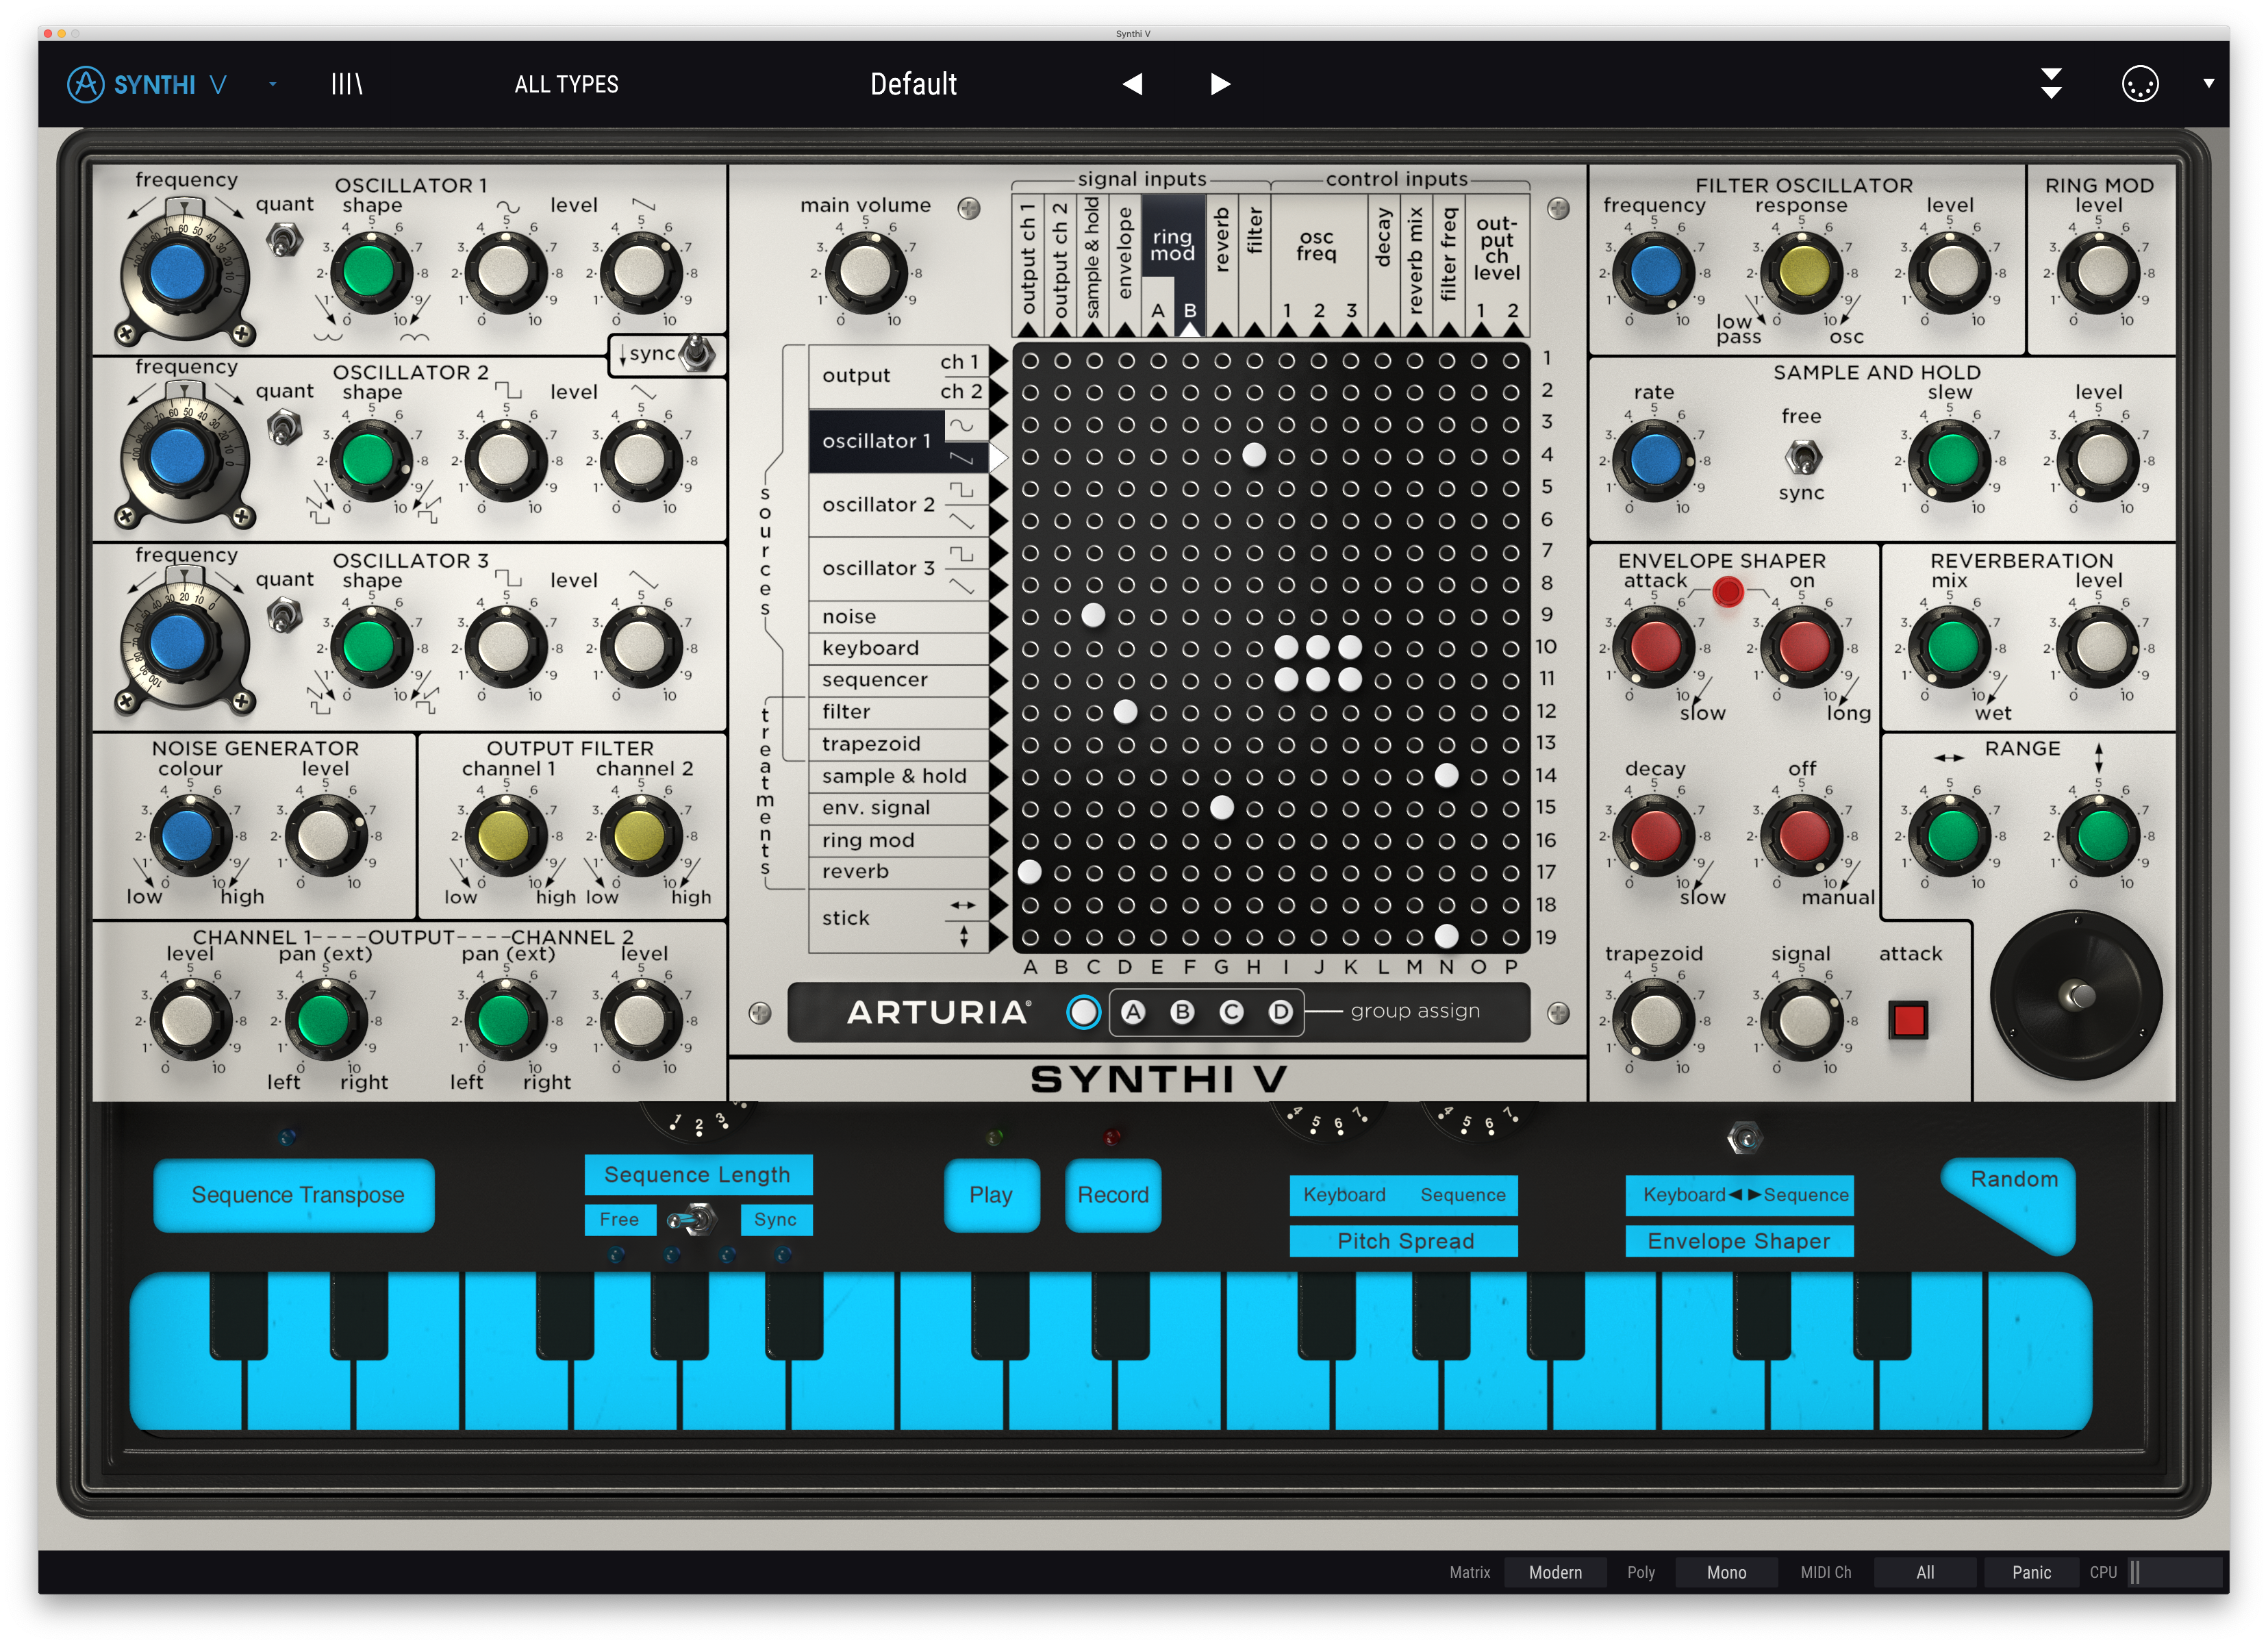This screenshot has width=2268, height=1645.
Task: Open the Default preset name list
Action: tap(913, 84)
